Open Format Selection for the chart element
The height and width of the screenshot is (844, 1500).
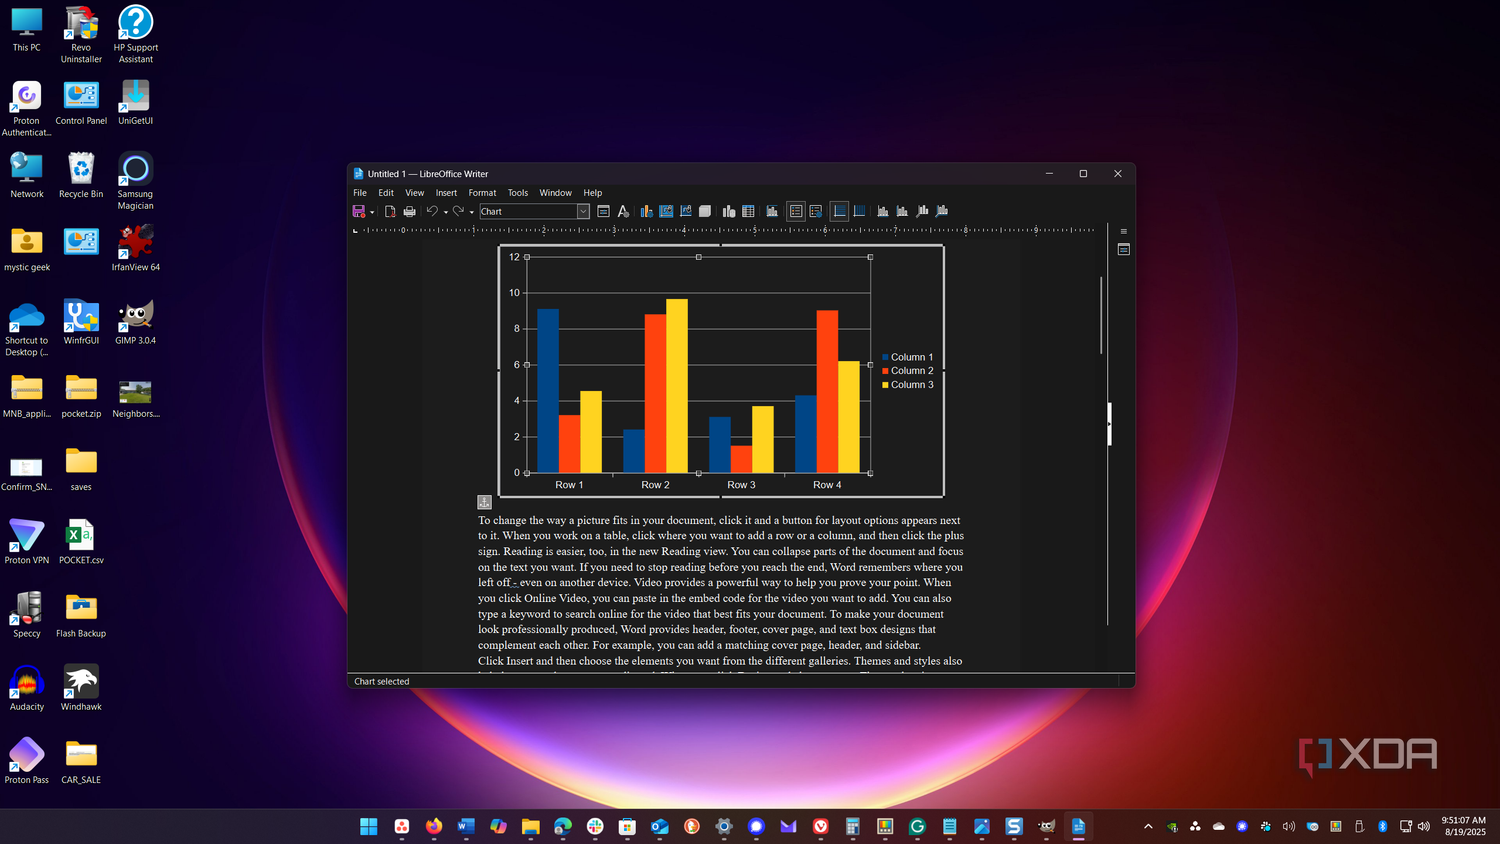point(603,211)
